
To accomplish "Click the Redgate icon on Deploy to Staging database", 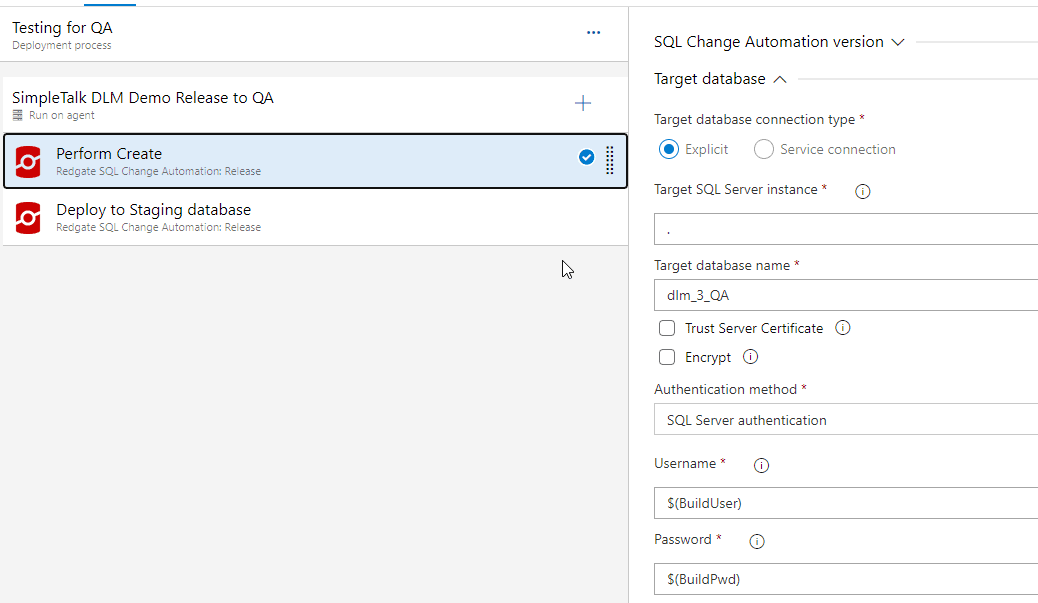I will (28, 217).
